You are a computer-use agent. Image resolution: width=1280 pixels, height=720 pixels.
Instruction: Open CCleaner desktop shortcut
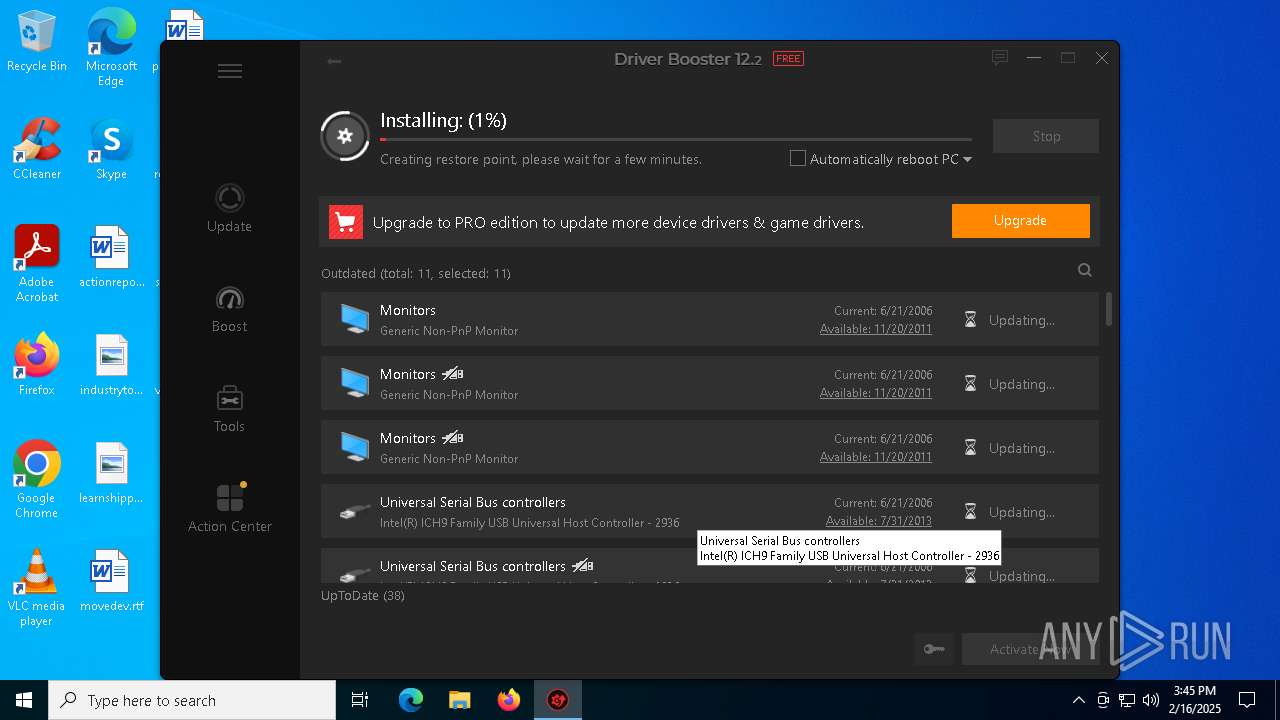[37, 149]
